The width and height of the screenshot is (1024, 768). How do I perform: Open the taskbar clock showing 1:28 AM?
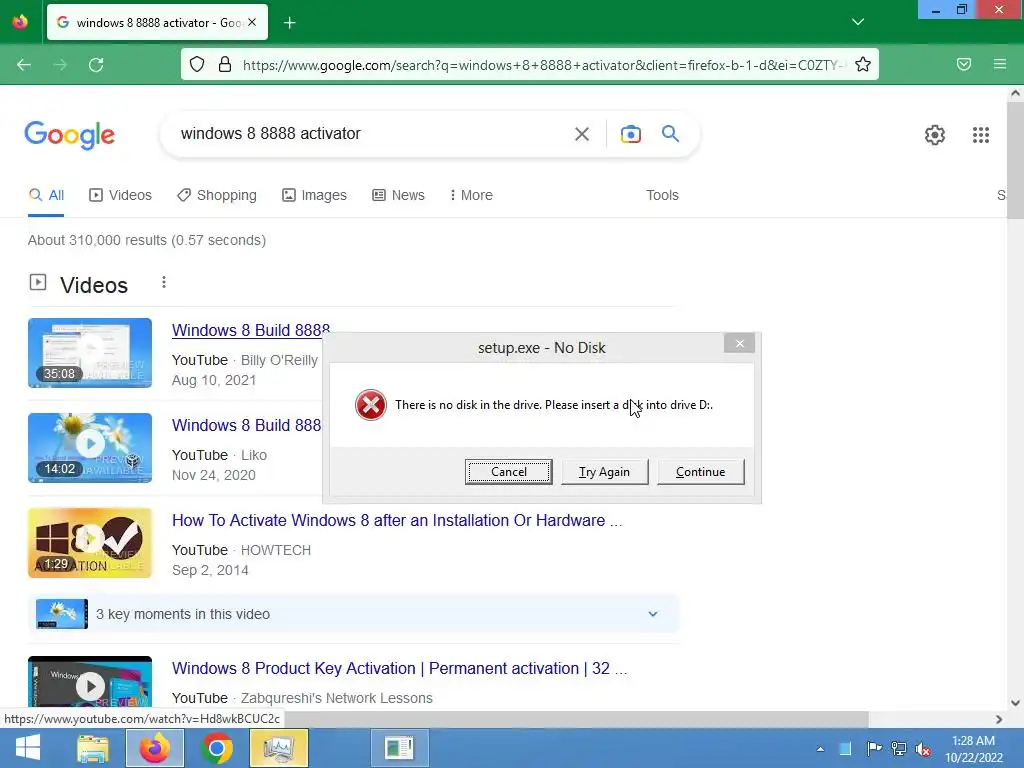coord(974,749)
